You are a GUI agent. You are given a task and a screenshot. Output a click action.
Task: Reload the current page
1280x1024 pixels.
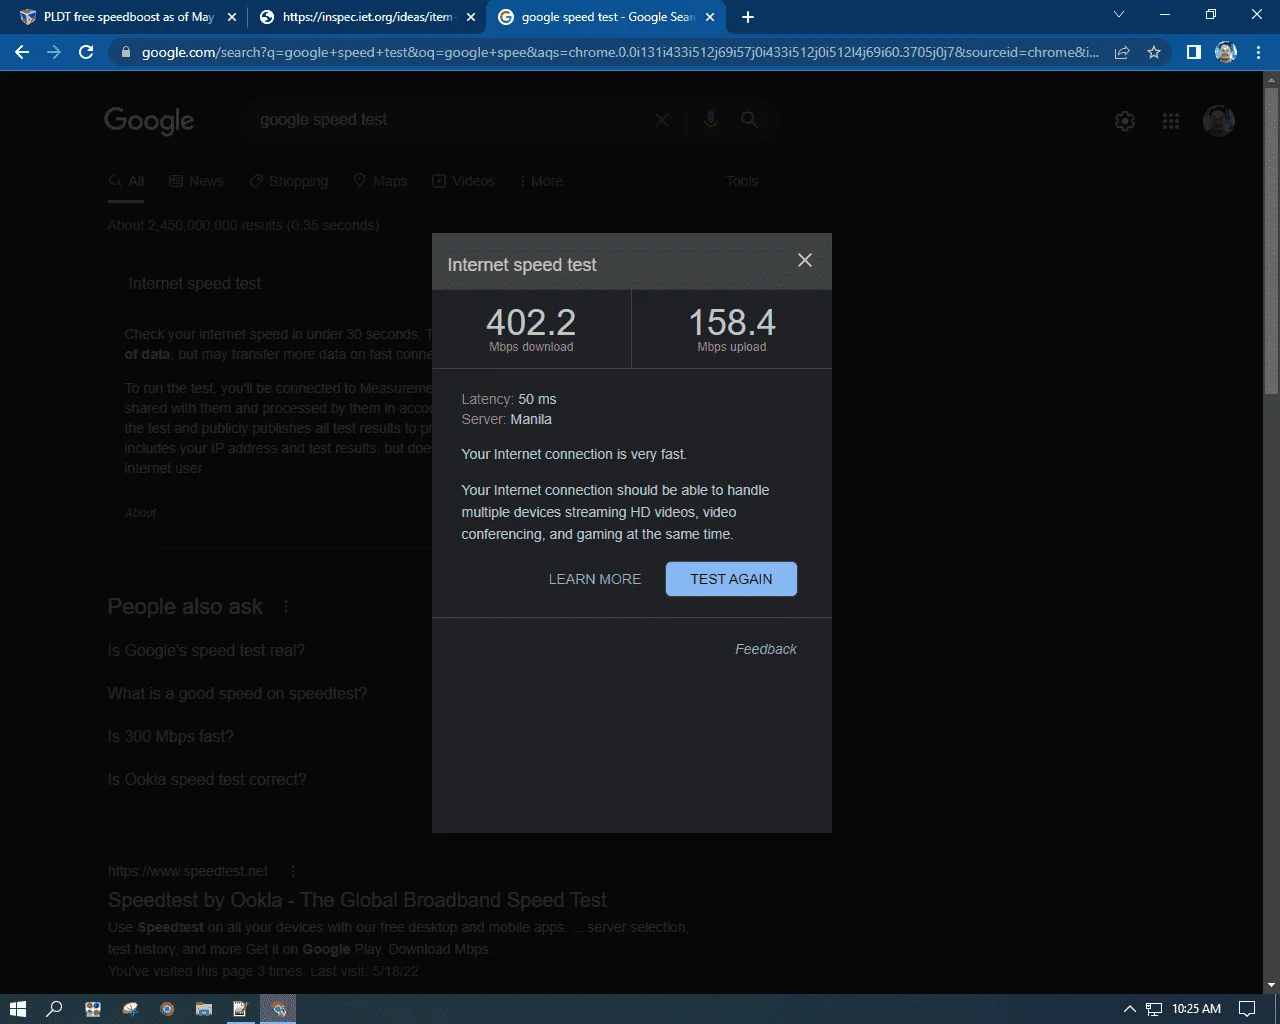point(86,52)
